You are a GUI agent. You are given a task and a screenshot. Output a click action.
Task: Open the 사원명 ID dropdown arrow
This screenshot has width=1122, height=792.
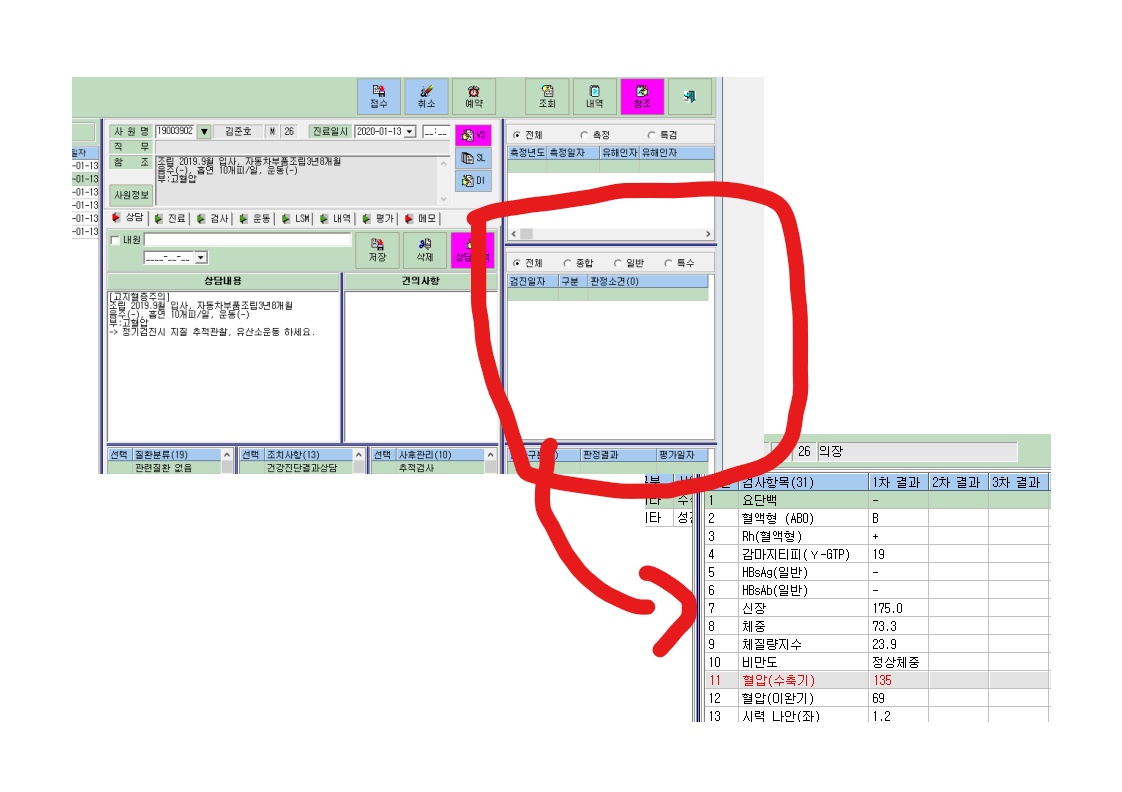(x=204, y=132)
